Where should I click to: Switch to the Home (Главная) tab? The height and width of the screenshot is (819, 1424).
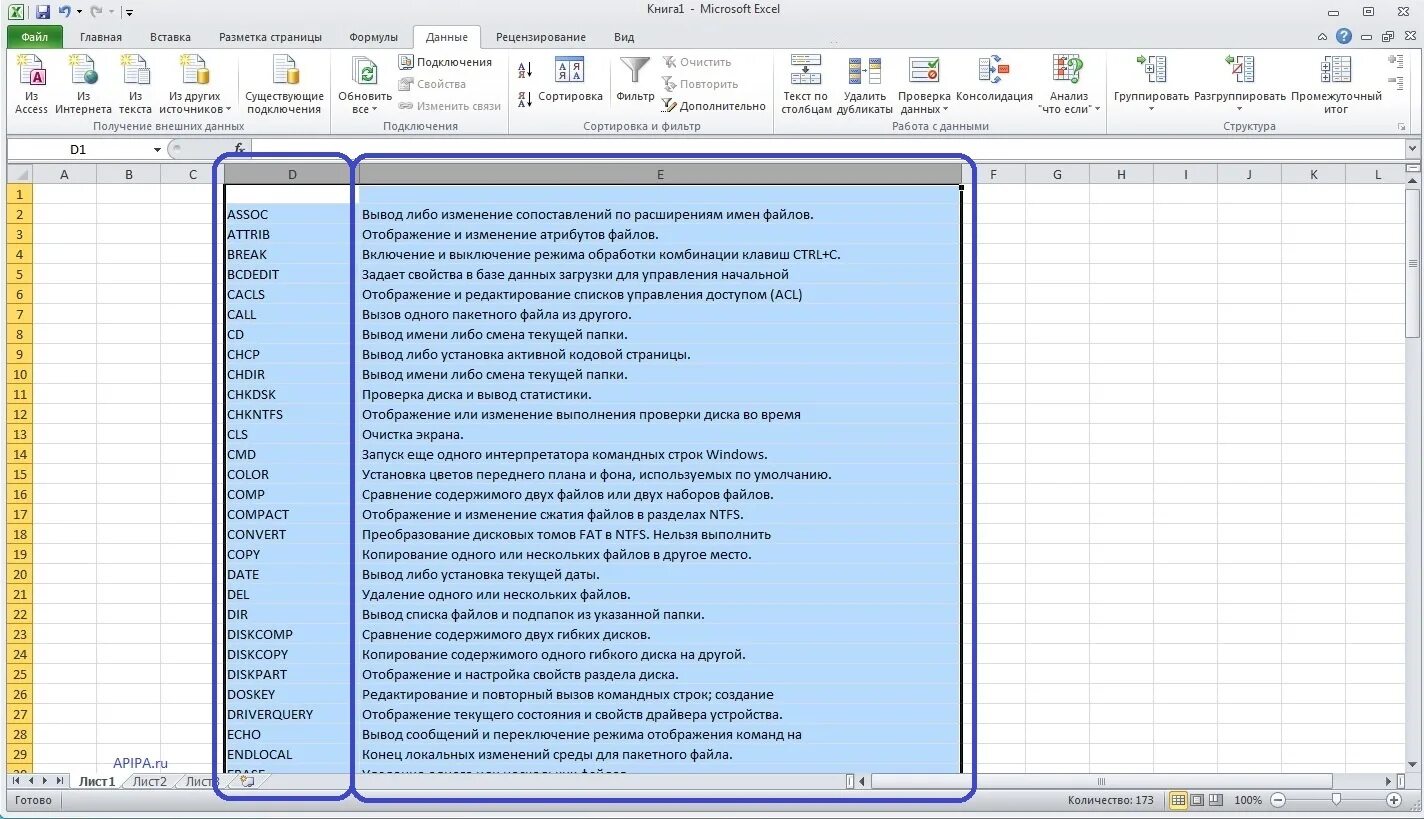tap(101, 37)
